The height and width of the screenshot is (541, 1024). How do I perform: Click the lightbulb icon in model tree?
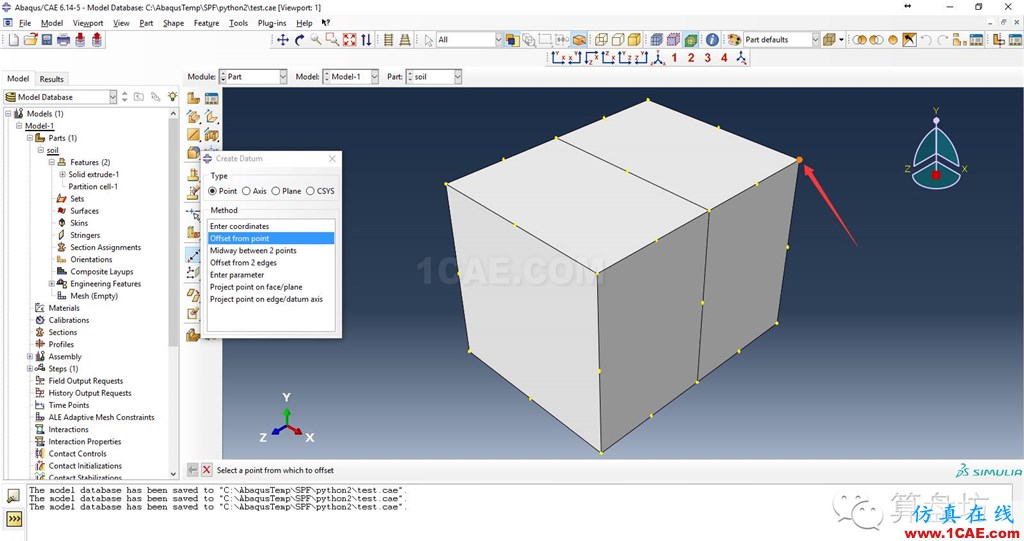click(x=172, y=97)
